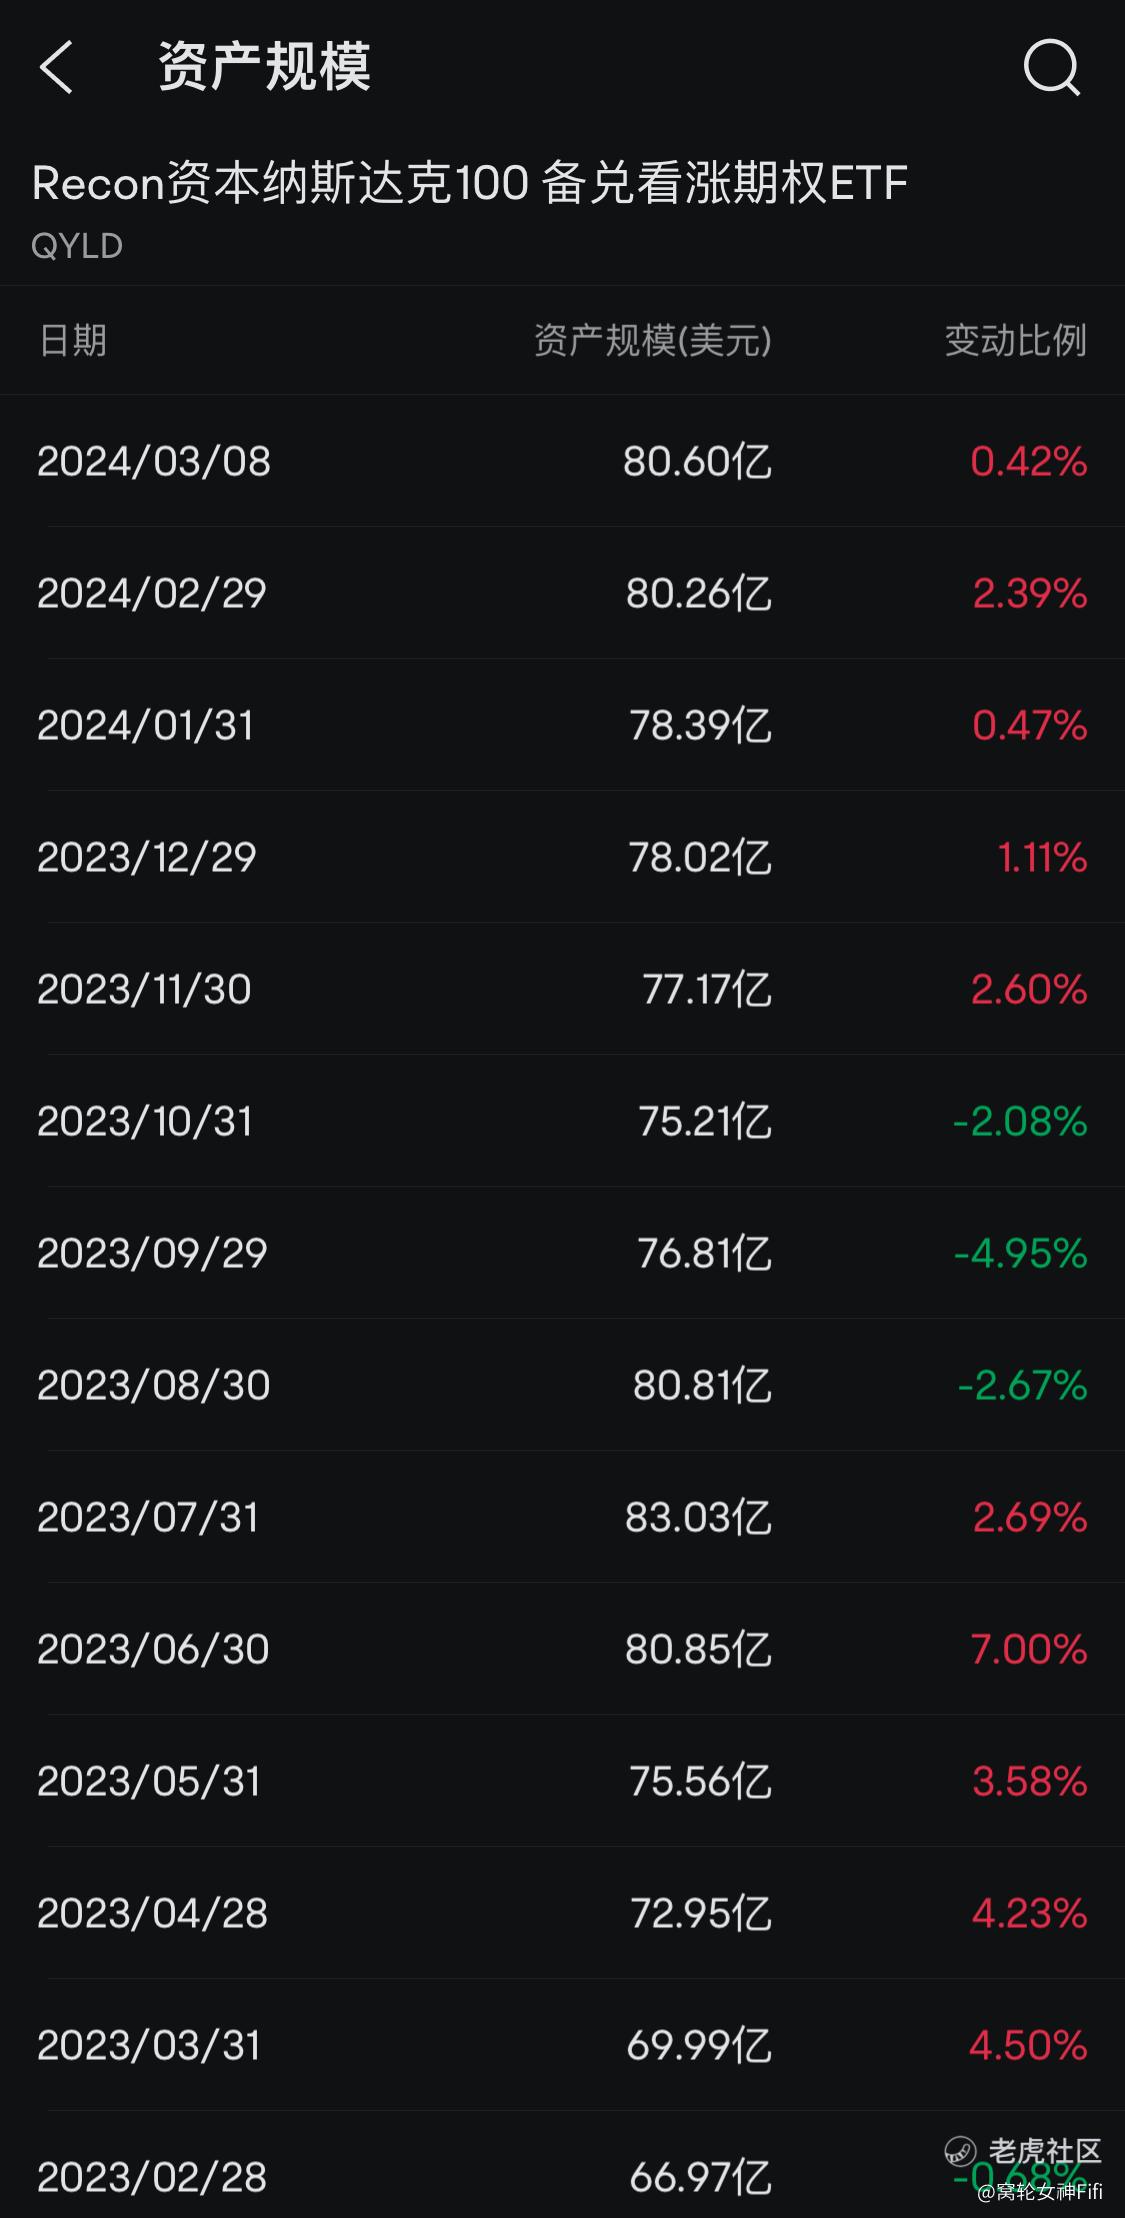Screen dimensions: 1125x2218
Task: Tap the Recon资本纳斯达克100 ETF name
Action: coord(470,183)
